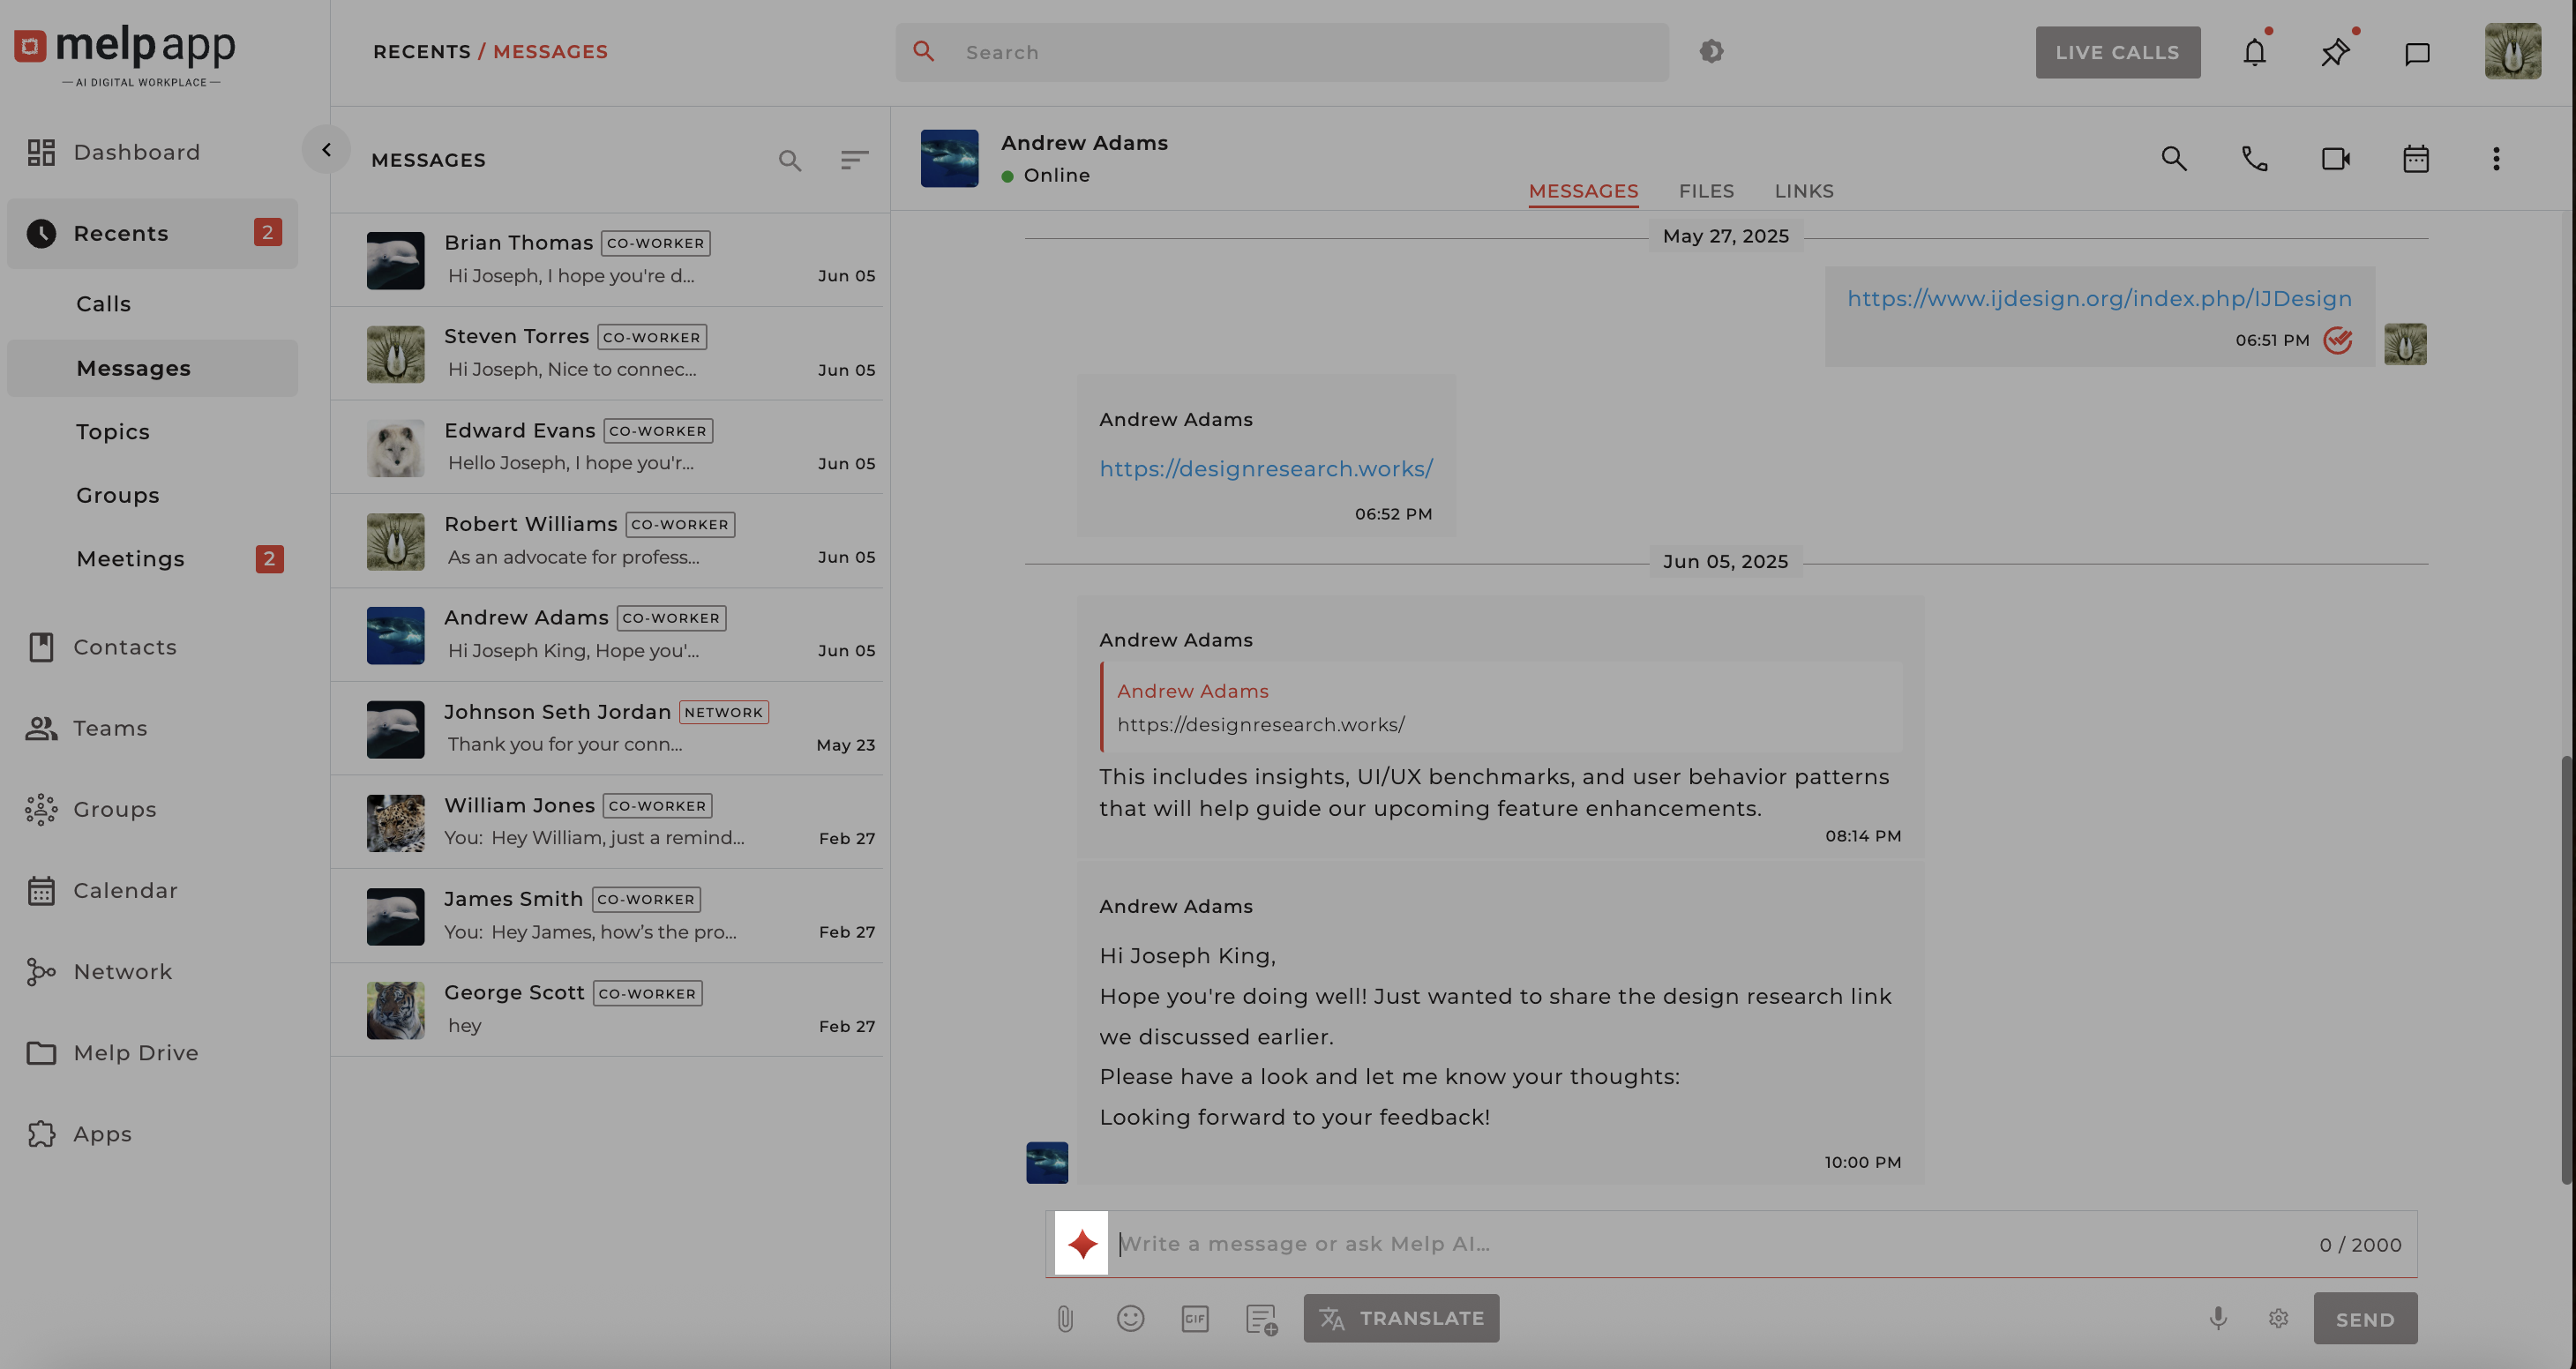Click the chat scrollbar on the right edge

tap(2565, 970)
